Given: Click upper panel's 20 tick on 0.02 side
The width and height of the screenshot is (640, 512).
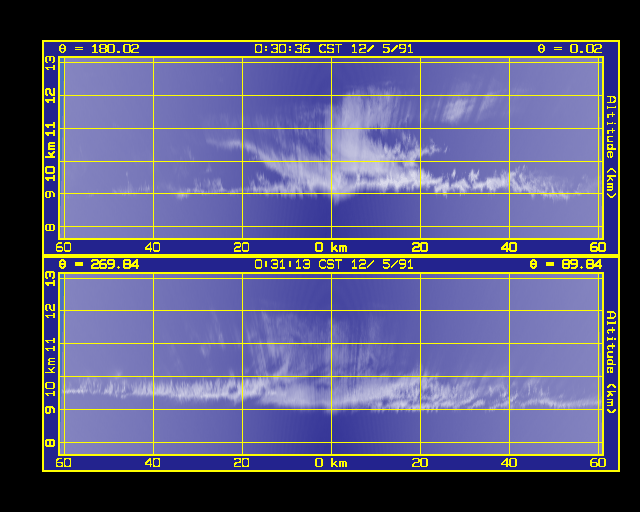Looking at the screenshot, I should [420, 247].
